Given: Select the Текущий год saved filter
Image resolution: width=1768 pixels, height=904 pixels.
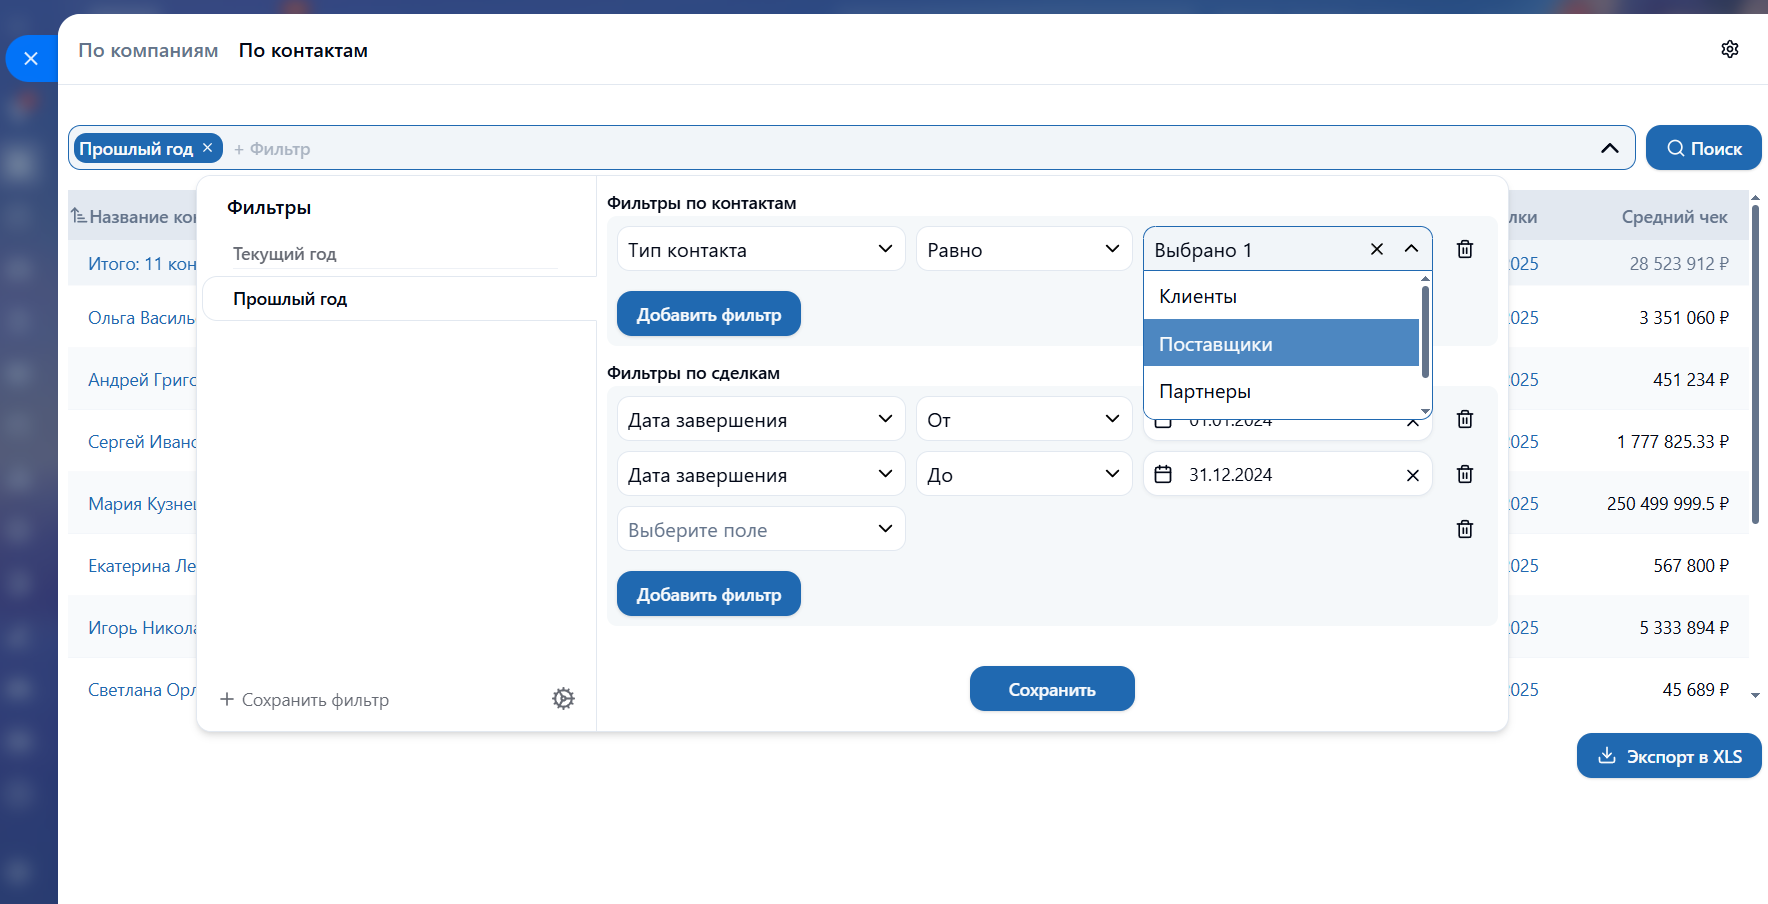Looking at the screenshot, I should pyautogui.click(x=285, y=254).
